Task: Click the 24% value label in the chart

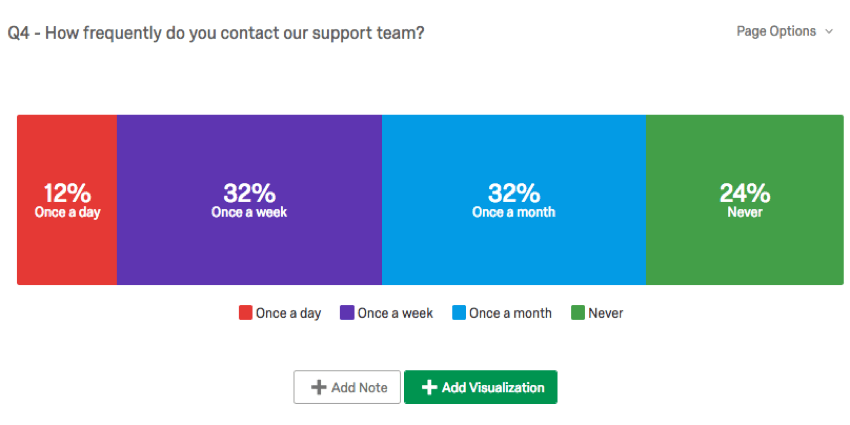Action: (x=744, y=193)
